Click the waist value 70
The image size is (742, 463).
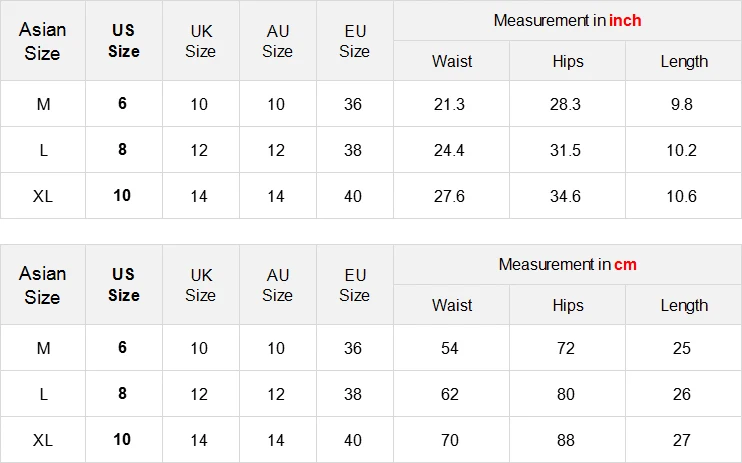[449, 440]
